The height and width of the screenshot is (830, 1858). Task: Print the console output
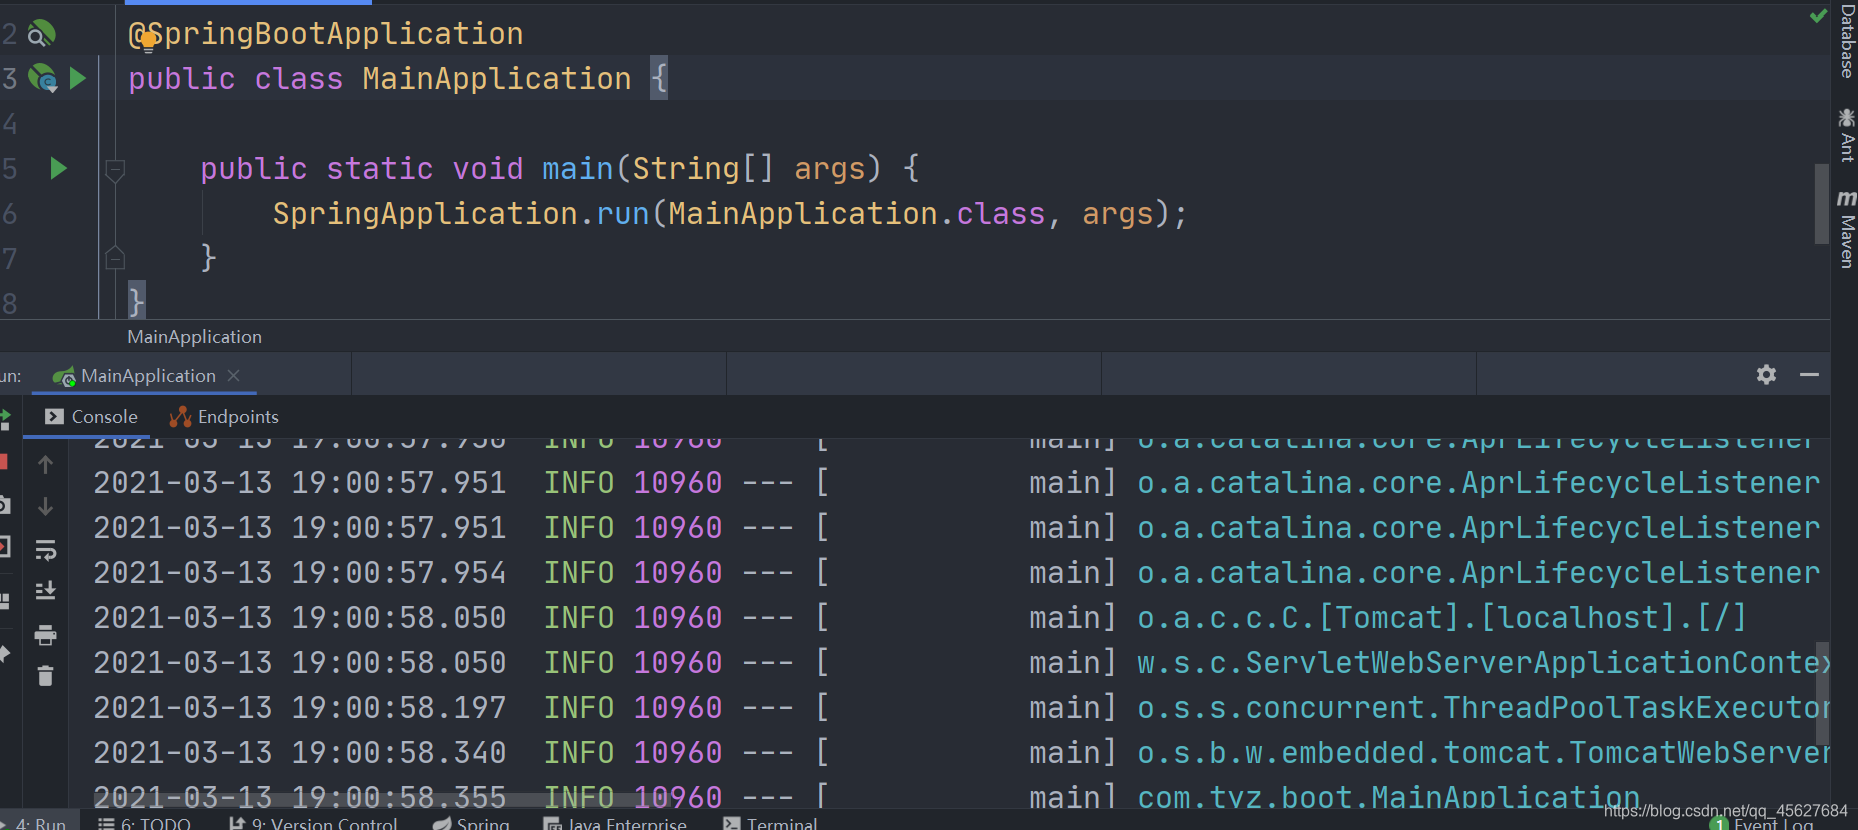point(45,634)
